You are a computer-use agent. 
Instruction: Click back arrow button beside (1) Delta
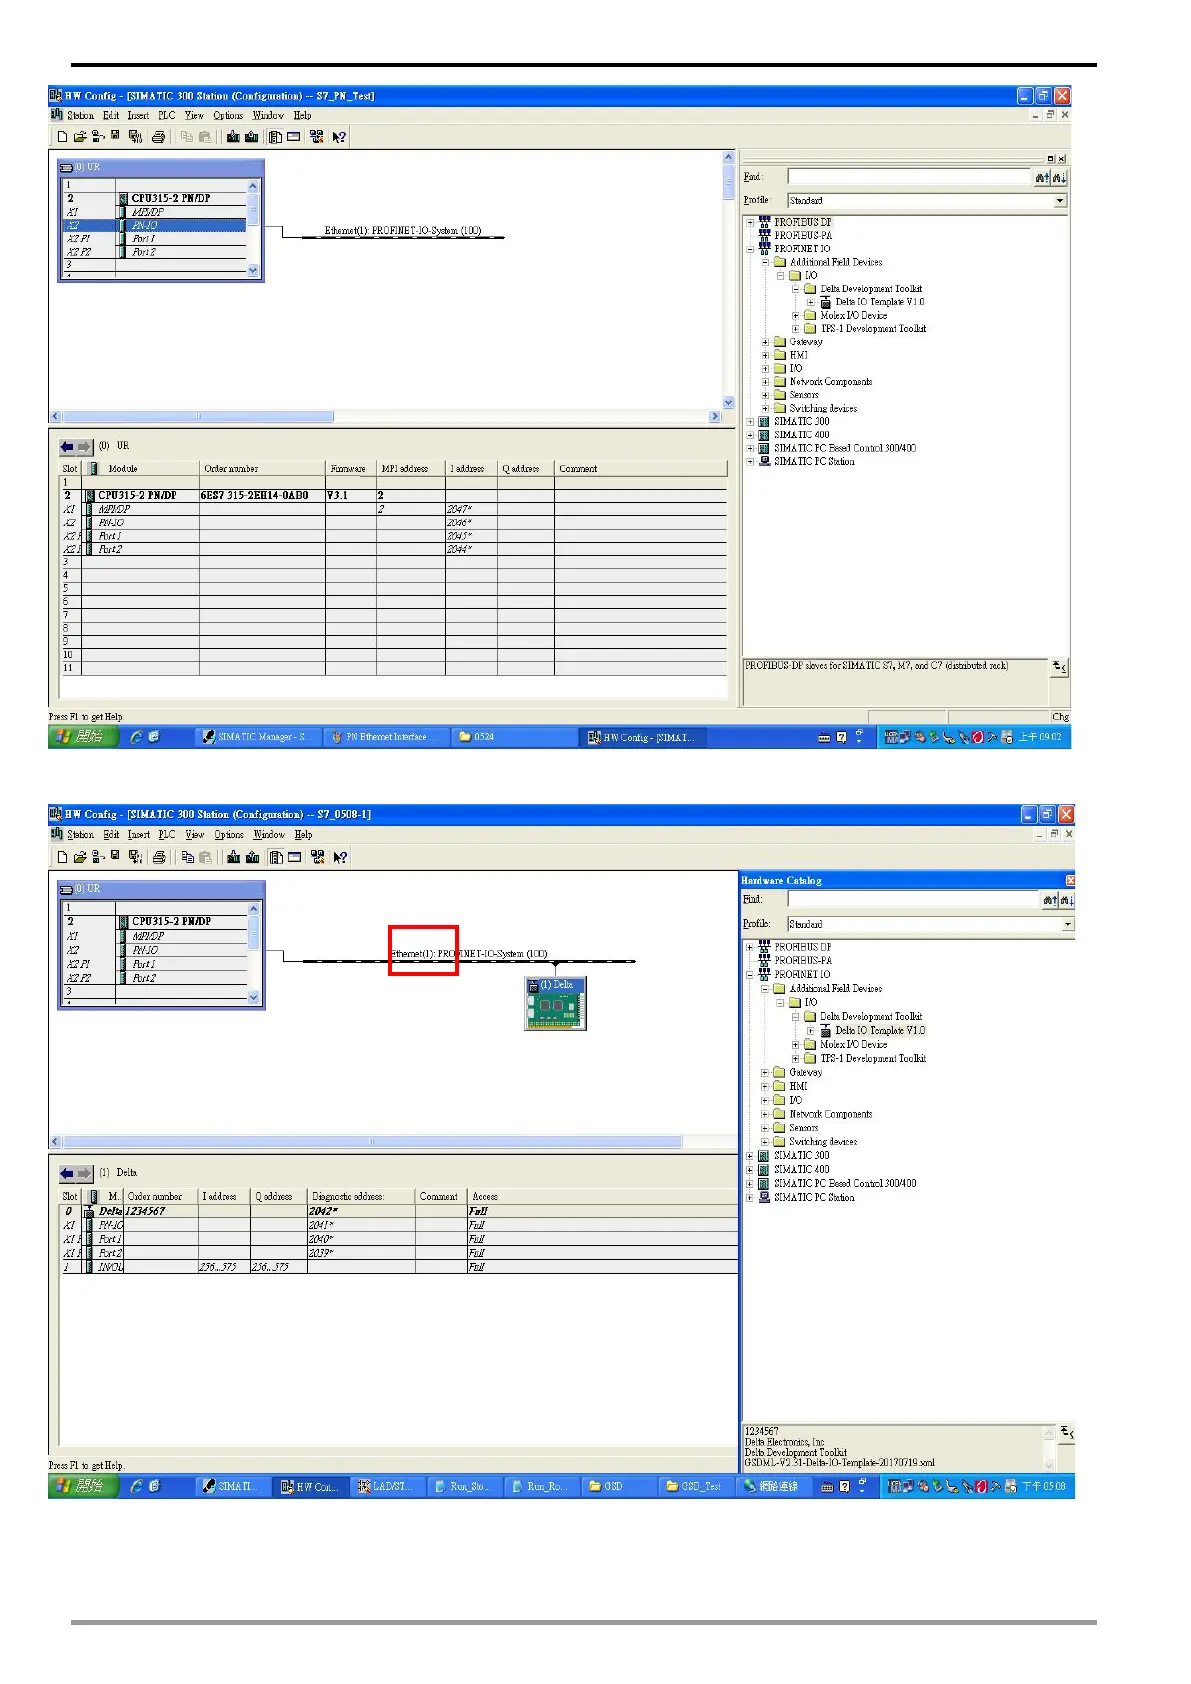click(x=67, y=1173)
